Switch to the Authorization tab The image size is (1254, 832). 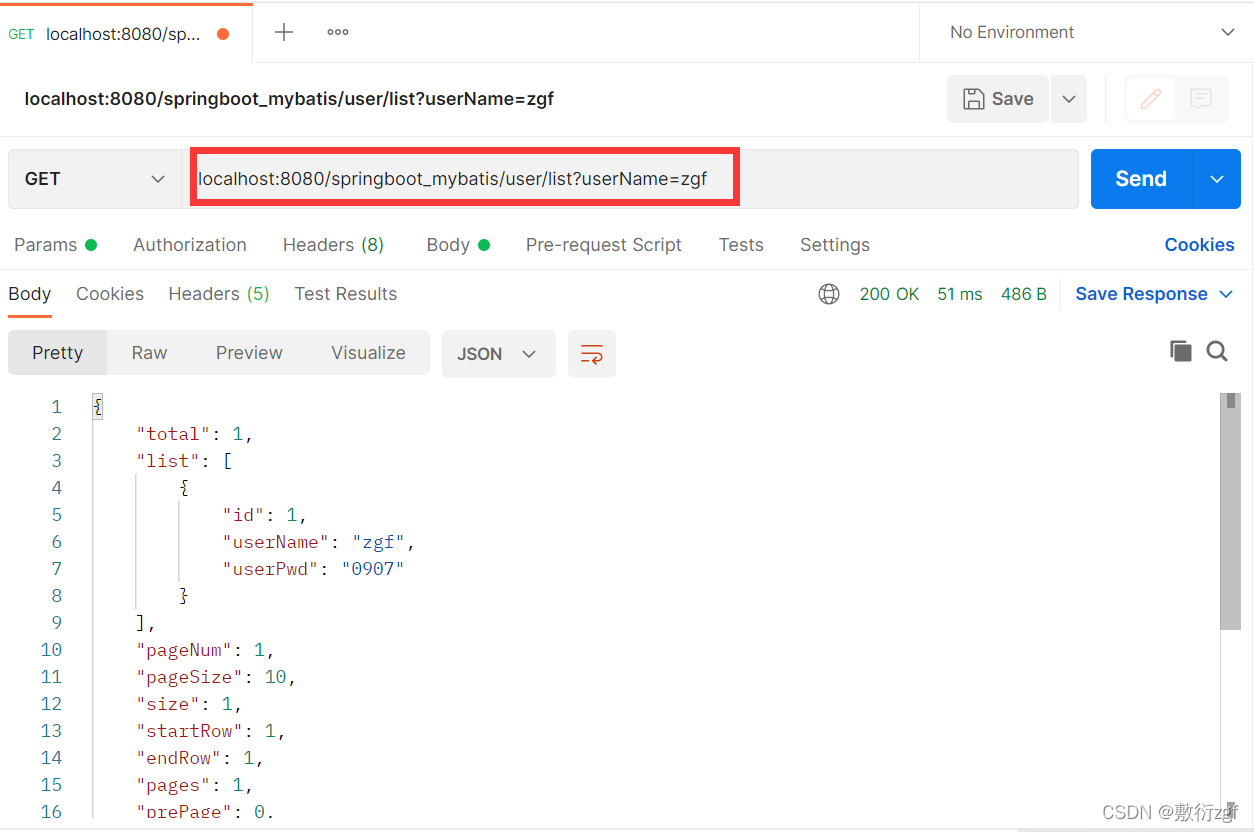[x=190, y=245]
